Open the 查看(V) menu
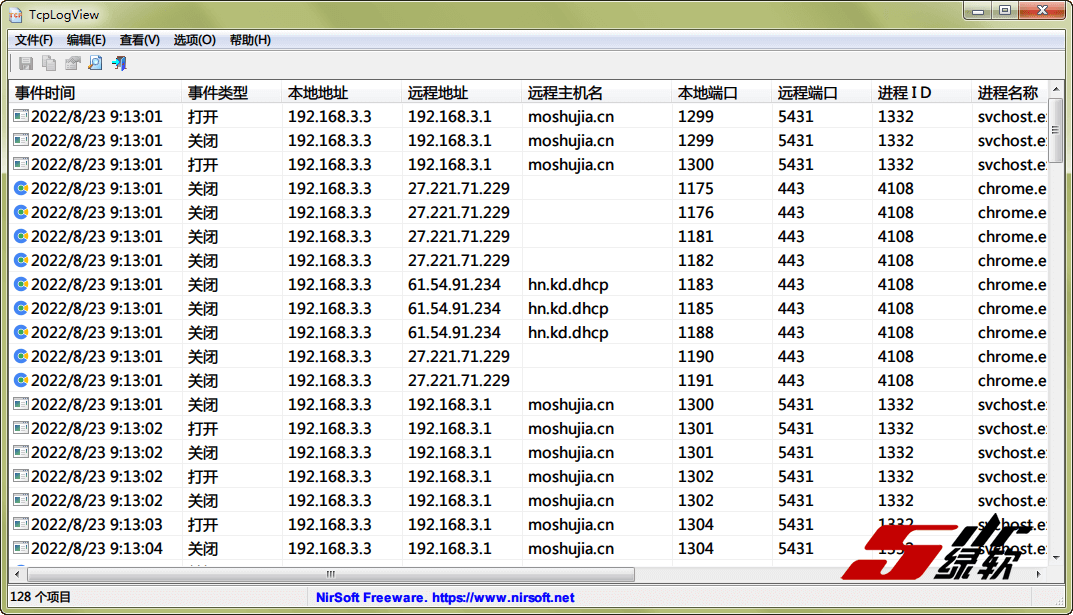This screenshot has width=1073, height=615. click(x=139, y=40)
